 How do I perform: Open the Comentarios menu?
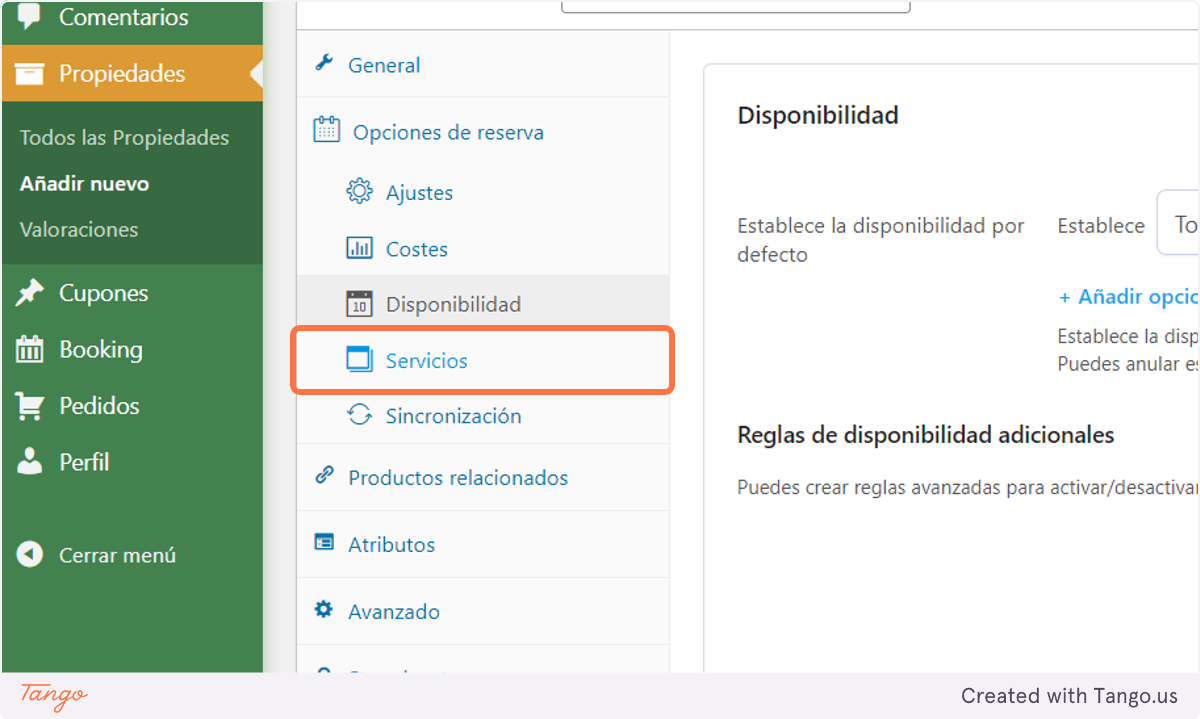click(x=132, y=17)
